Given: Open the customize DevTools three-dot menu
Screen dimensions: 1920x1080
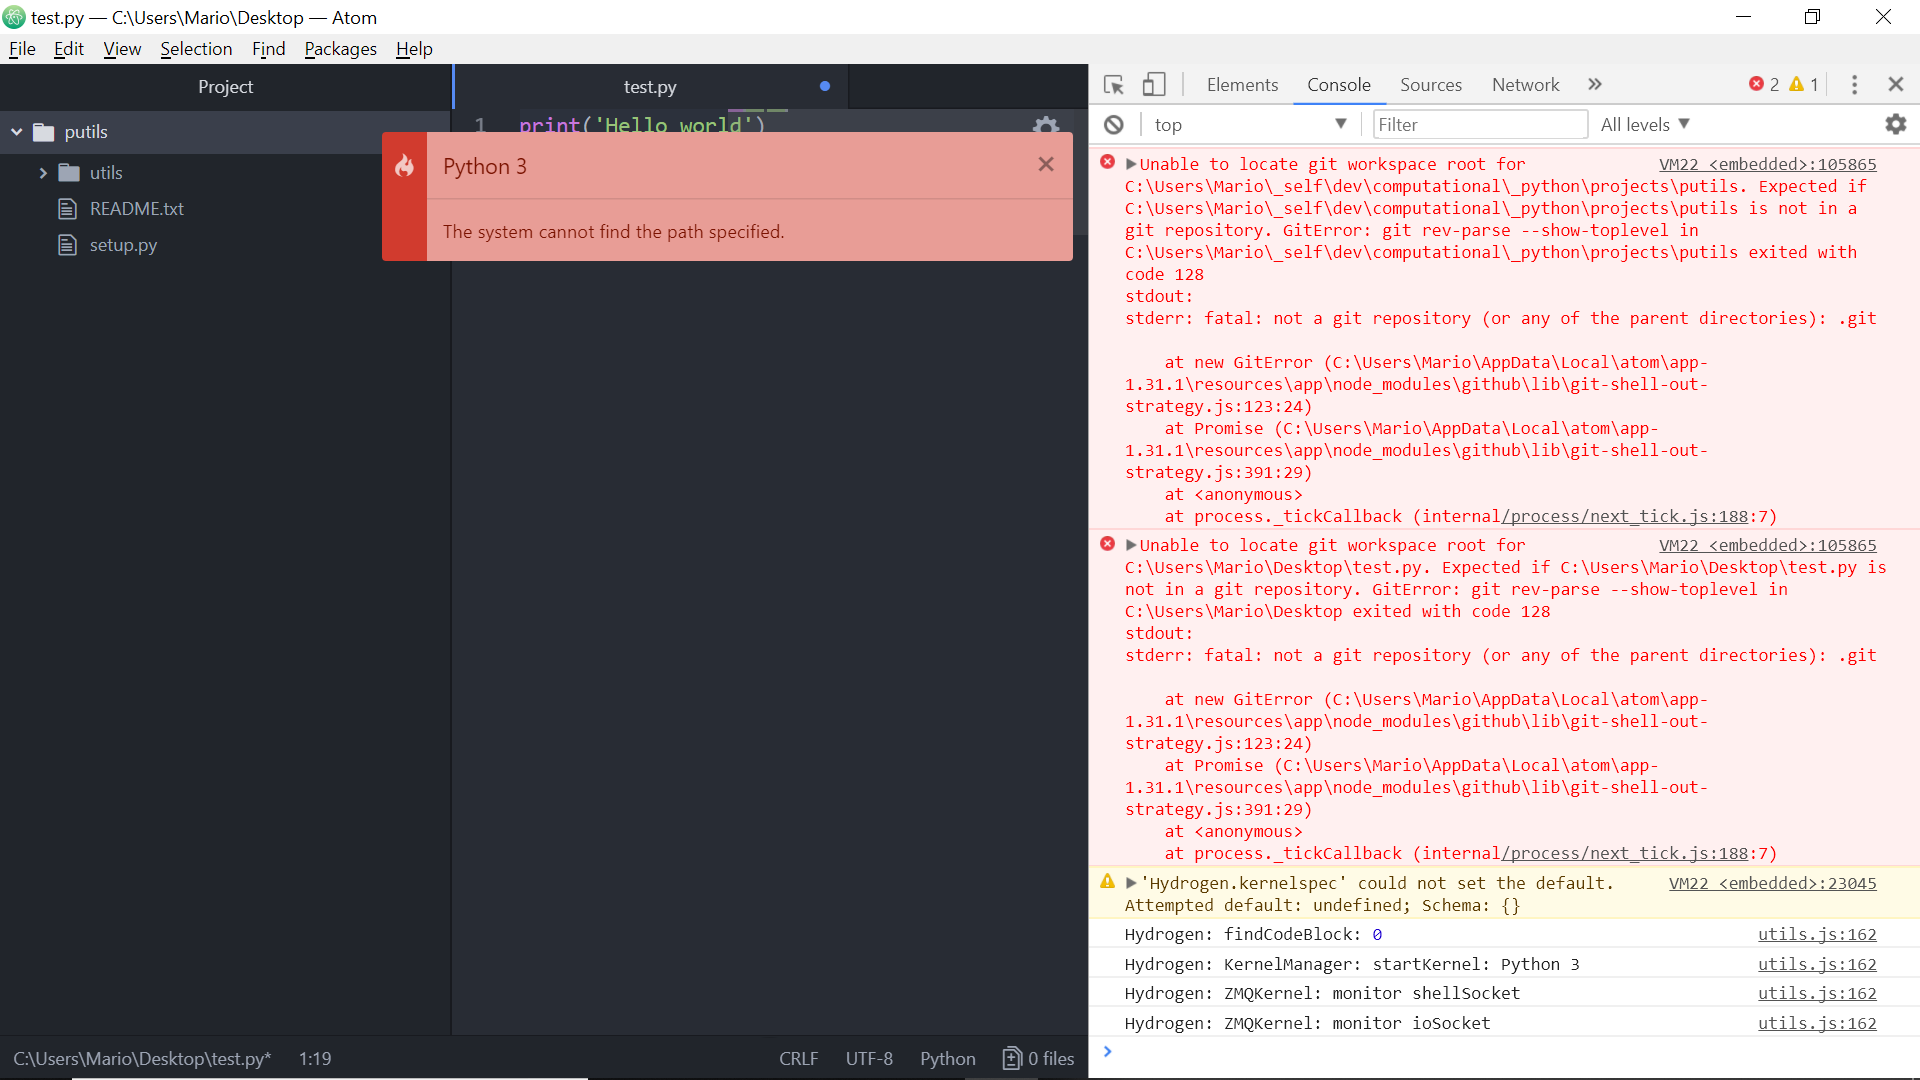Looking at the screenshot, I should [x=1853, y=84].
